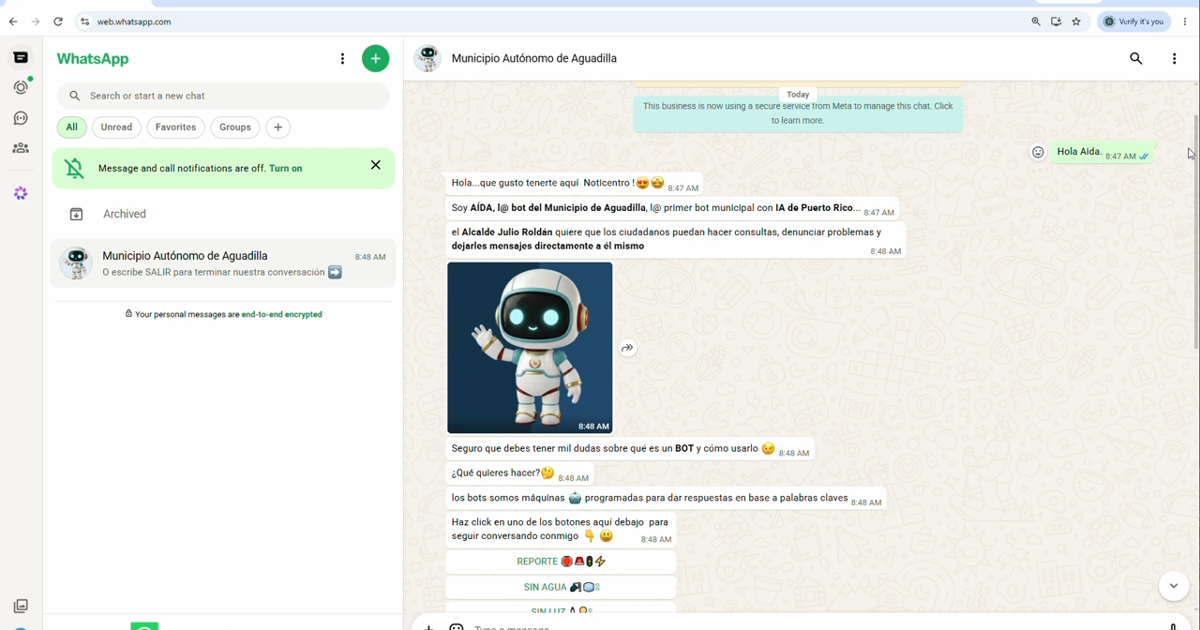This screenshot has height=630, width=1200.
Task: Click the REPORTE quick reply button
Action: click(x=561, y=562)
